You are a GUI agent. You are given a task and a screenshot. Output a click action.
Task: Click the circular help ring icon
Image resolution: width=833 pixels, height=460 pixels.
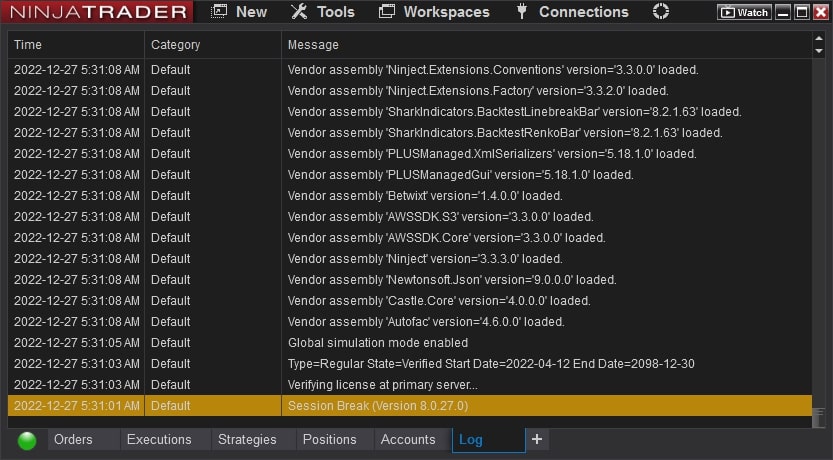point(661,11)
